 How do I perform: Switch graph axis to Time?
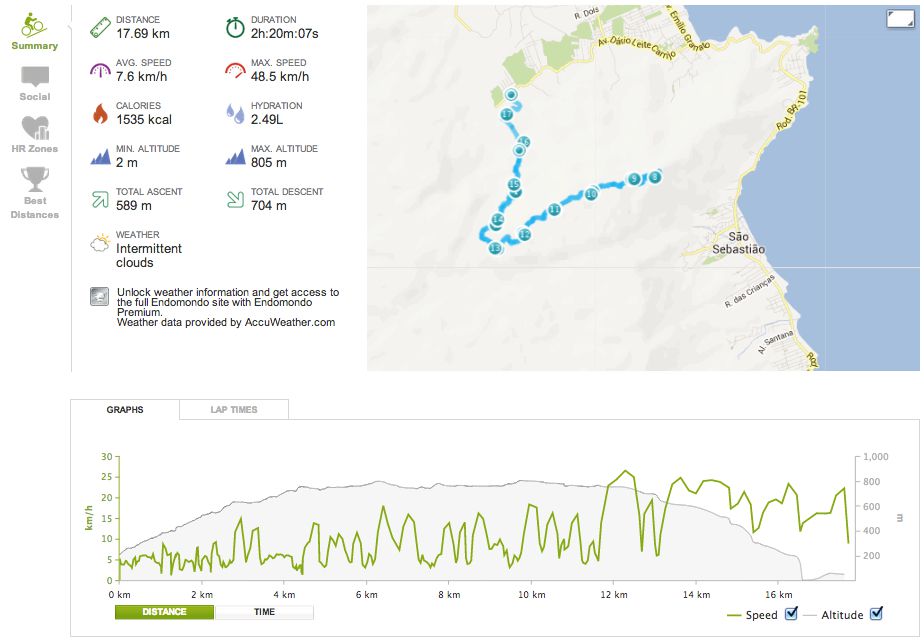[x=265, y=612]
